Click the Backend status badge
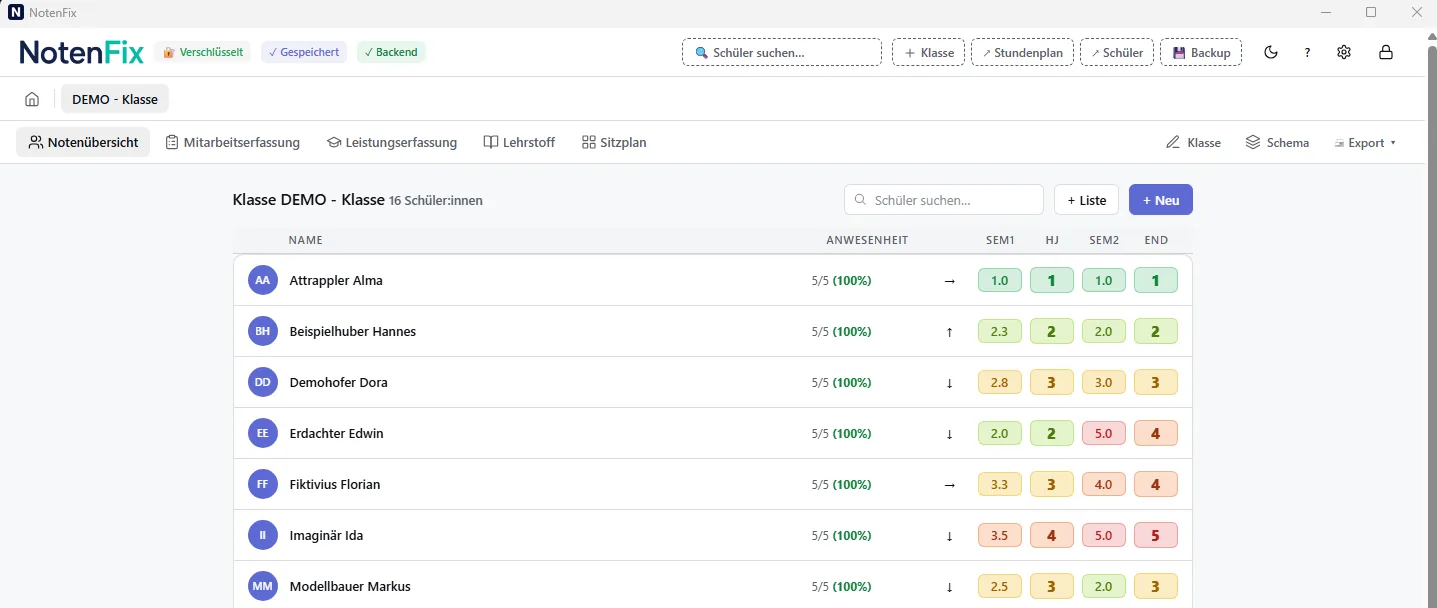The width and height of the screenshot is (1437, 608). (x=391, y=52)
